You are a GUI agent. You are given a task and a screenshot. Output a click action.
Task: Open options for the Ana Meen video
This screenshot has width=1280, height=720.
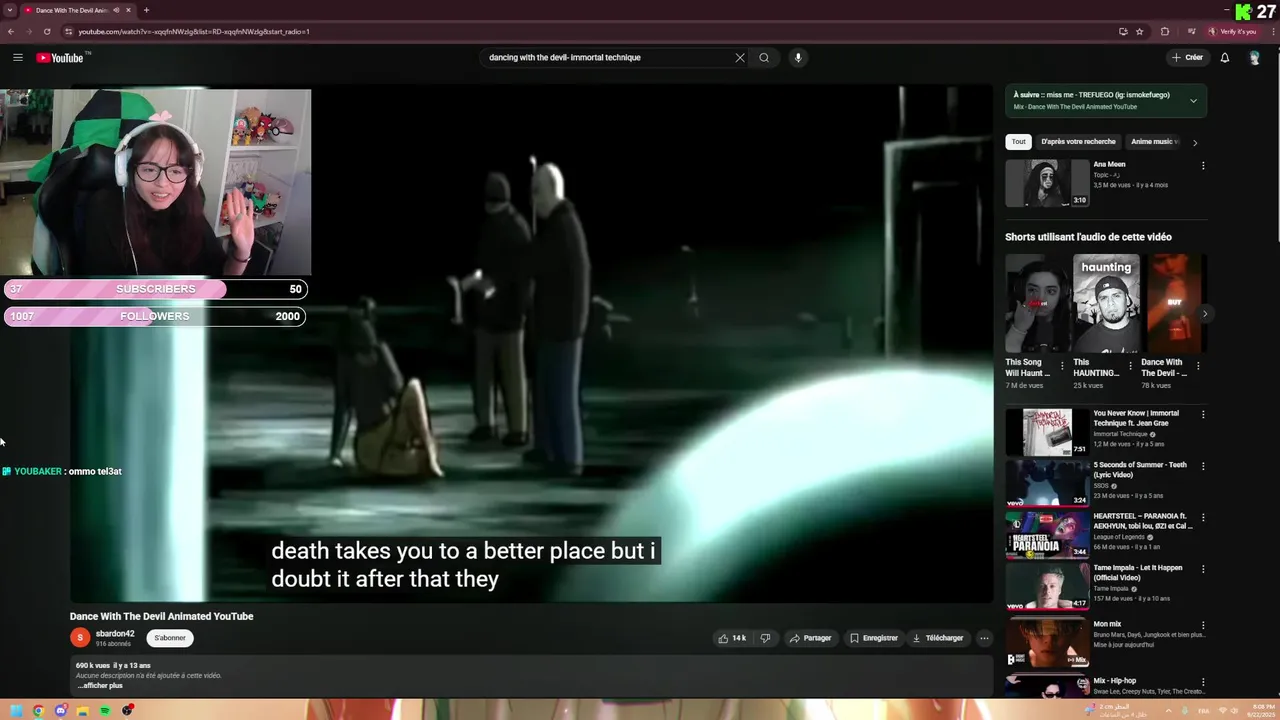1203,166
